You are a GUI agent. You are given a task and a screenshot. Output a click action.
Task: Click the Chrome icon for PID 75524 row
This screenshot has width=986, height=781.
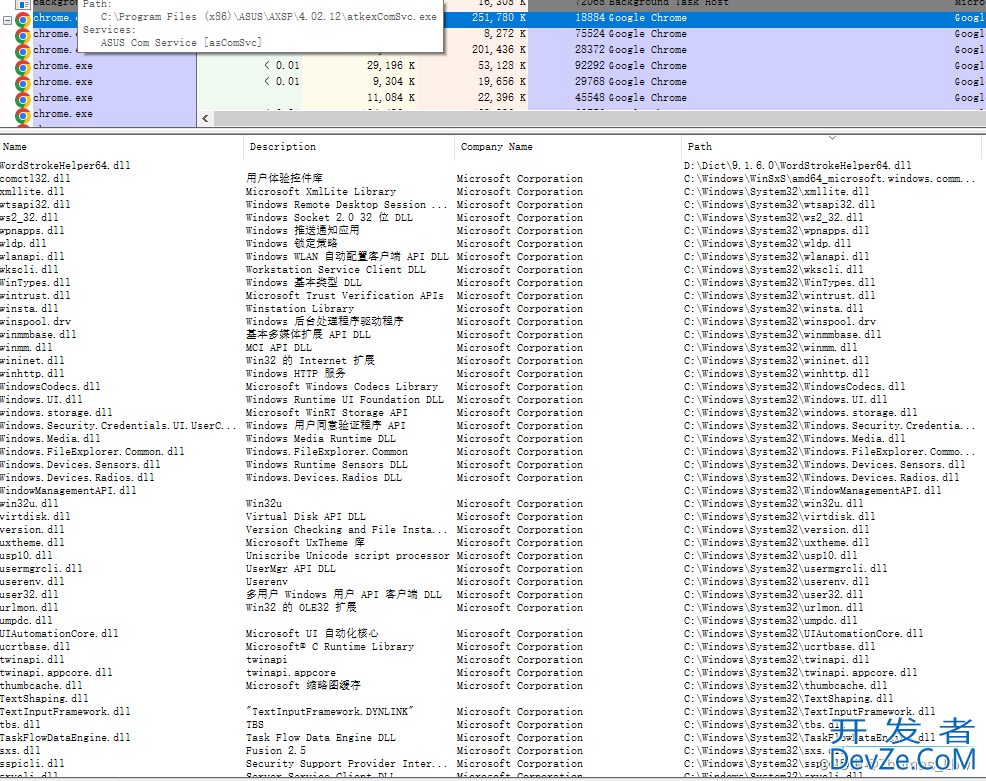pos(23,35)
